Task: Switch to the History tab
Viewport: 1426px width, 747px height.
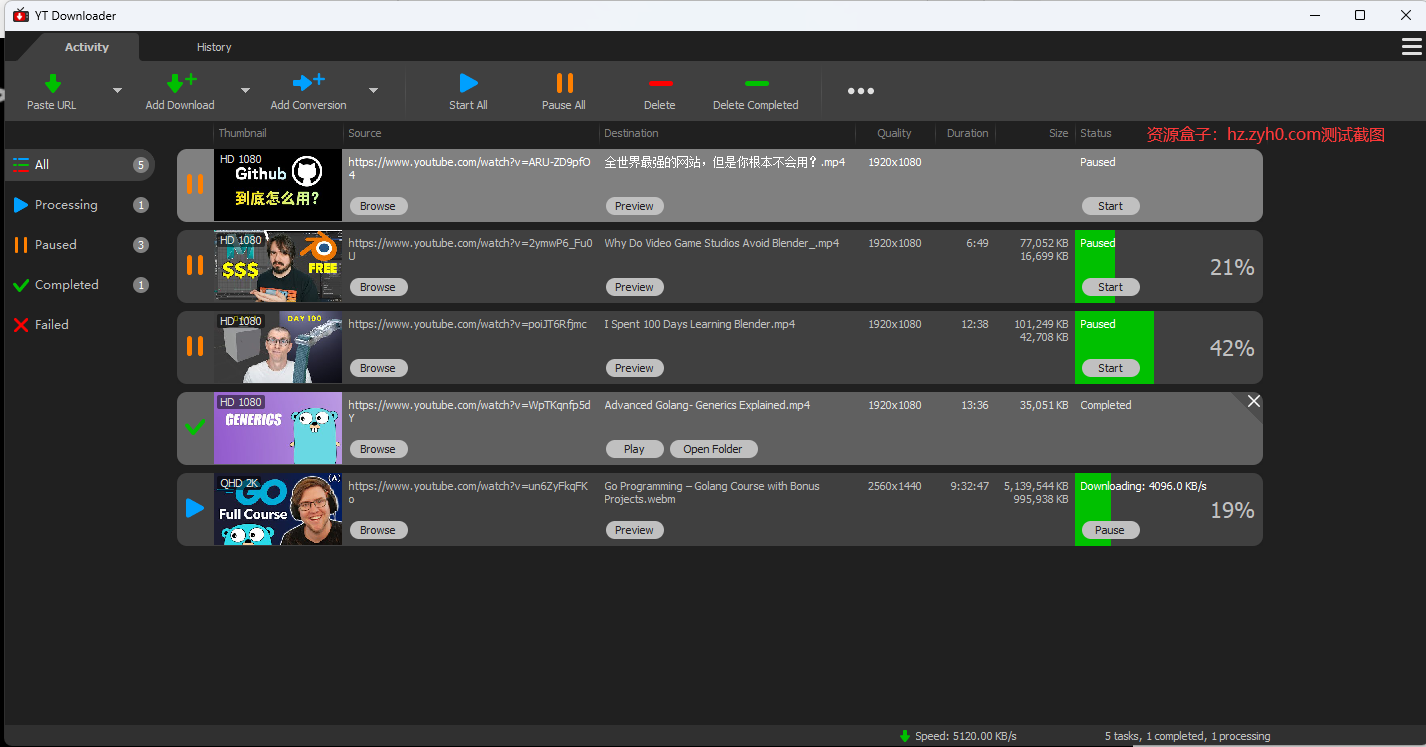Action: pyautogui.click(x=214, y=47)
